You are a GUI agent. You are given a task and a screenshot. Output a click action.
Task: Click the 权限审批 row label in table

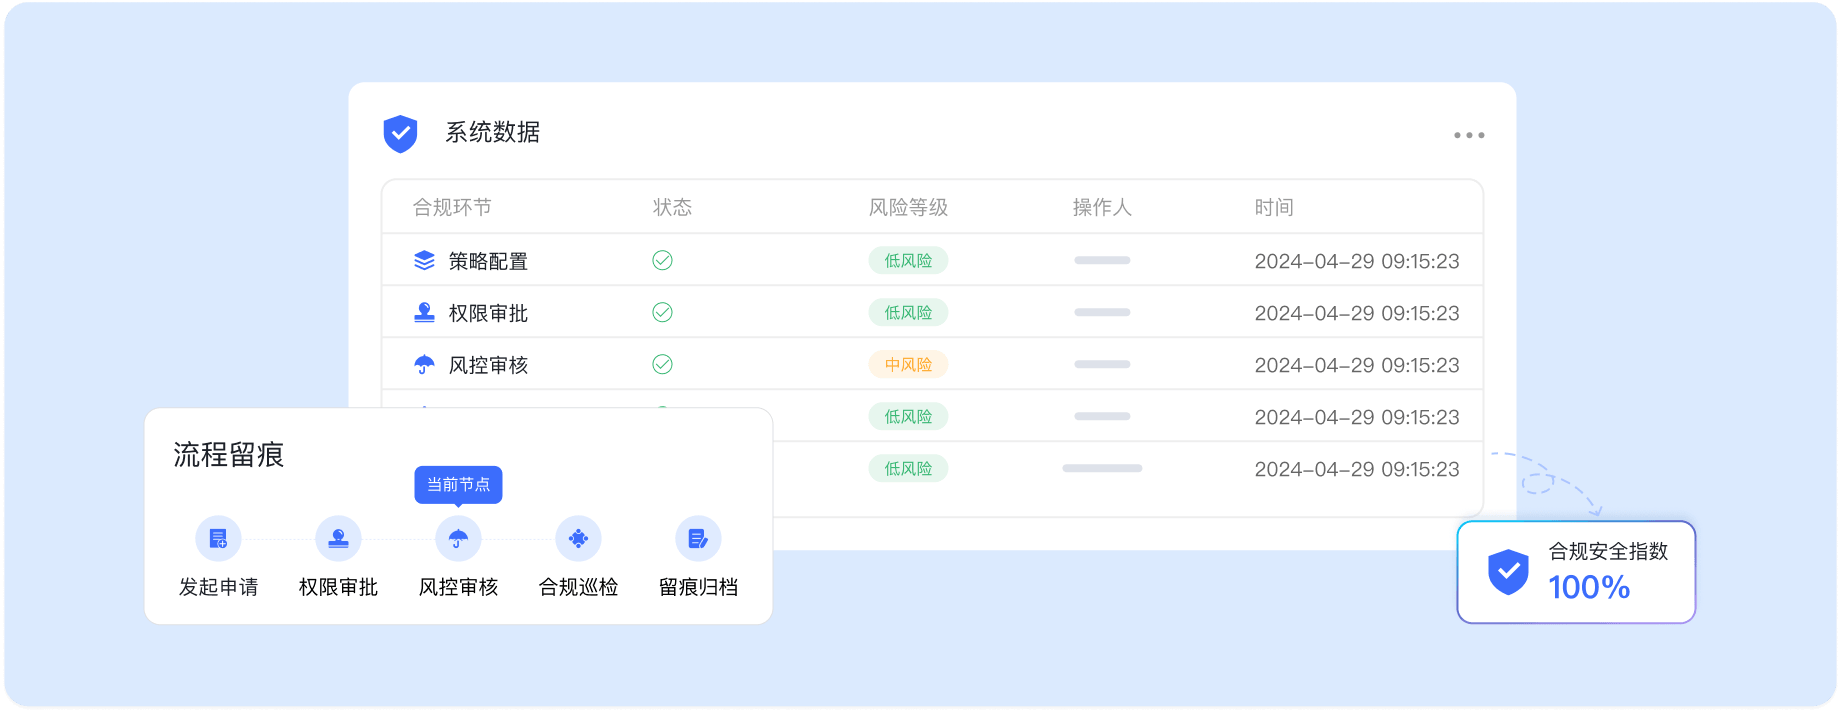[488, 313]
